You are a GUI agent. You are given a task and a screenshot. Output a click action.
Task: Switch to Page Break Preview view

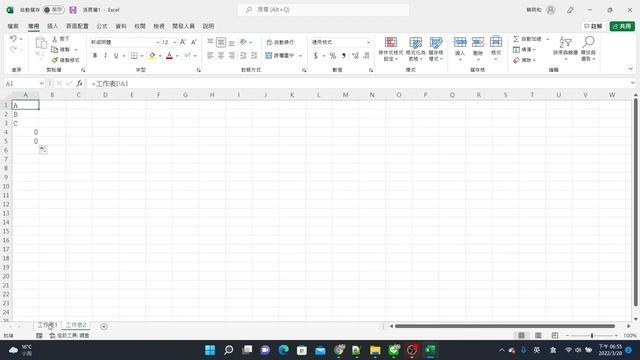pyautogui.click(x=555, y=336)
